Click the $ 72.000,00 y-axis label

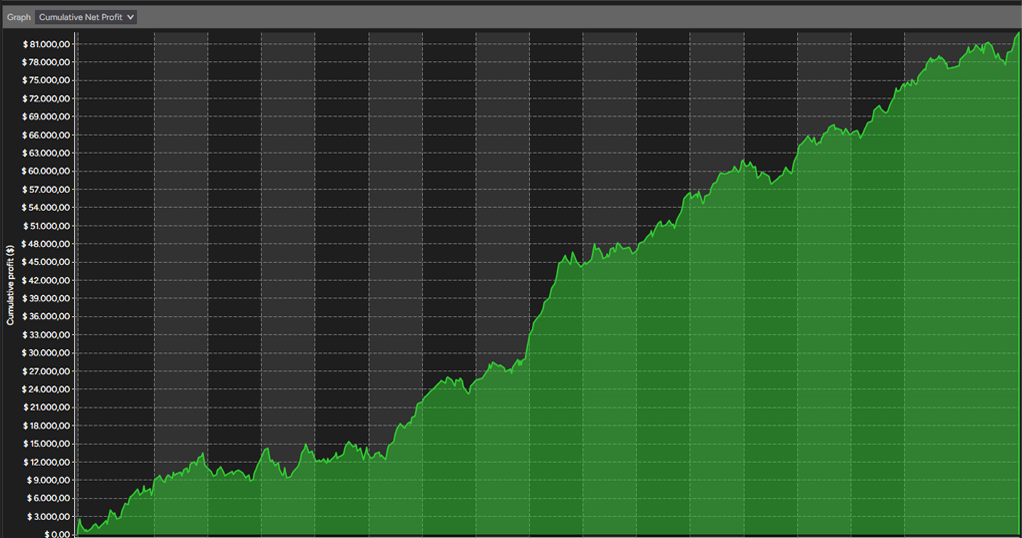point(46,98)
